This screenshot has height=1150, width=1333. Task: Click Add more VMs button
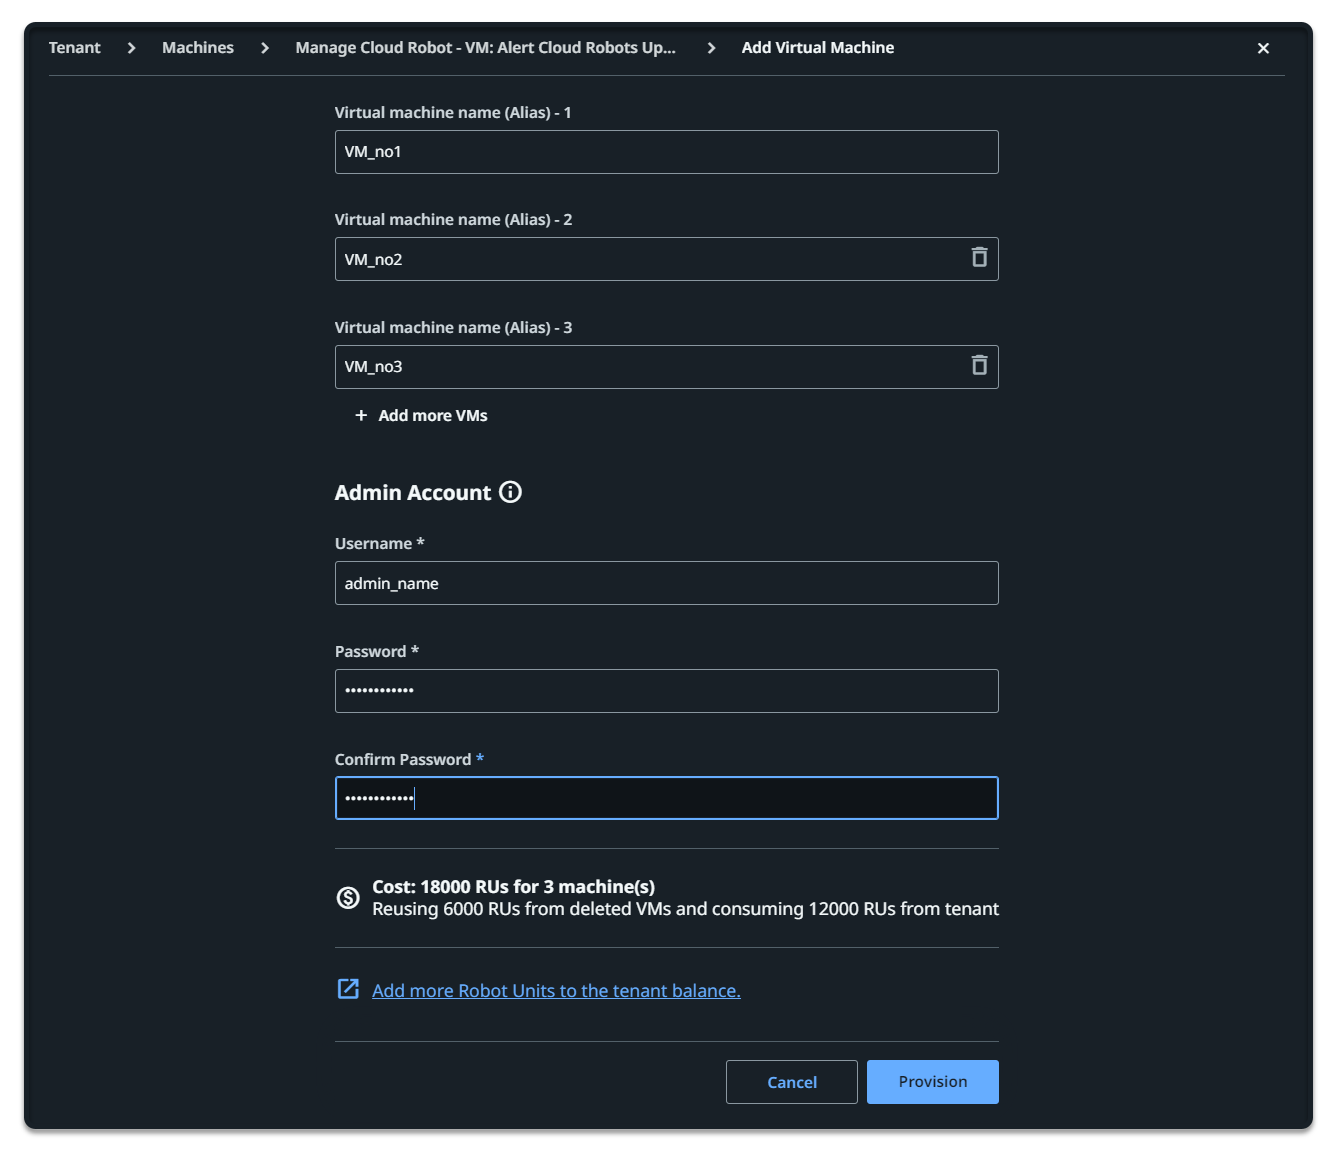tap(432, 415)
